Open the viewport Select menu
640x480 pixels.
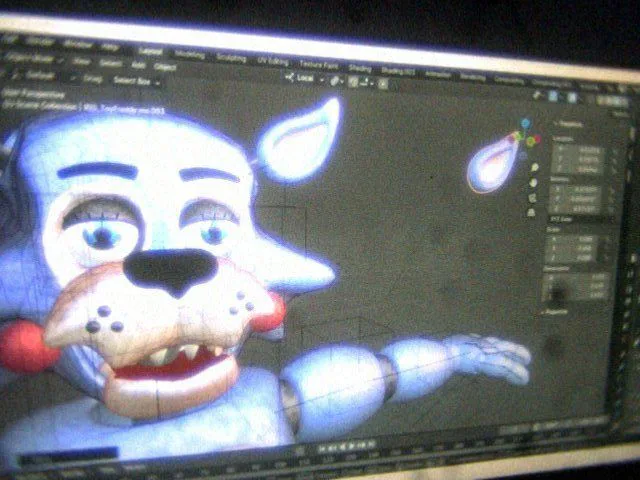110,63
